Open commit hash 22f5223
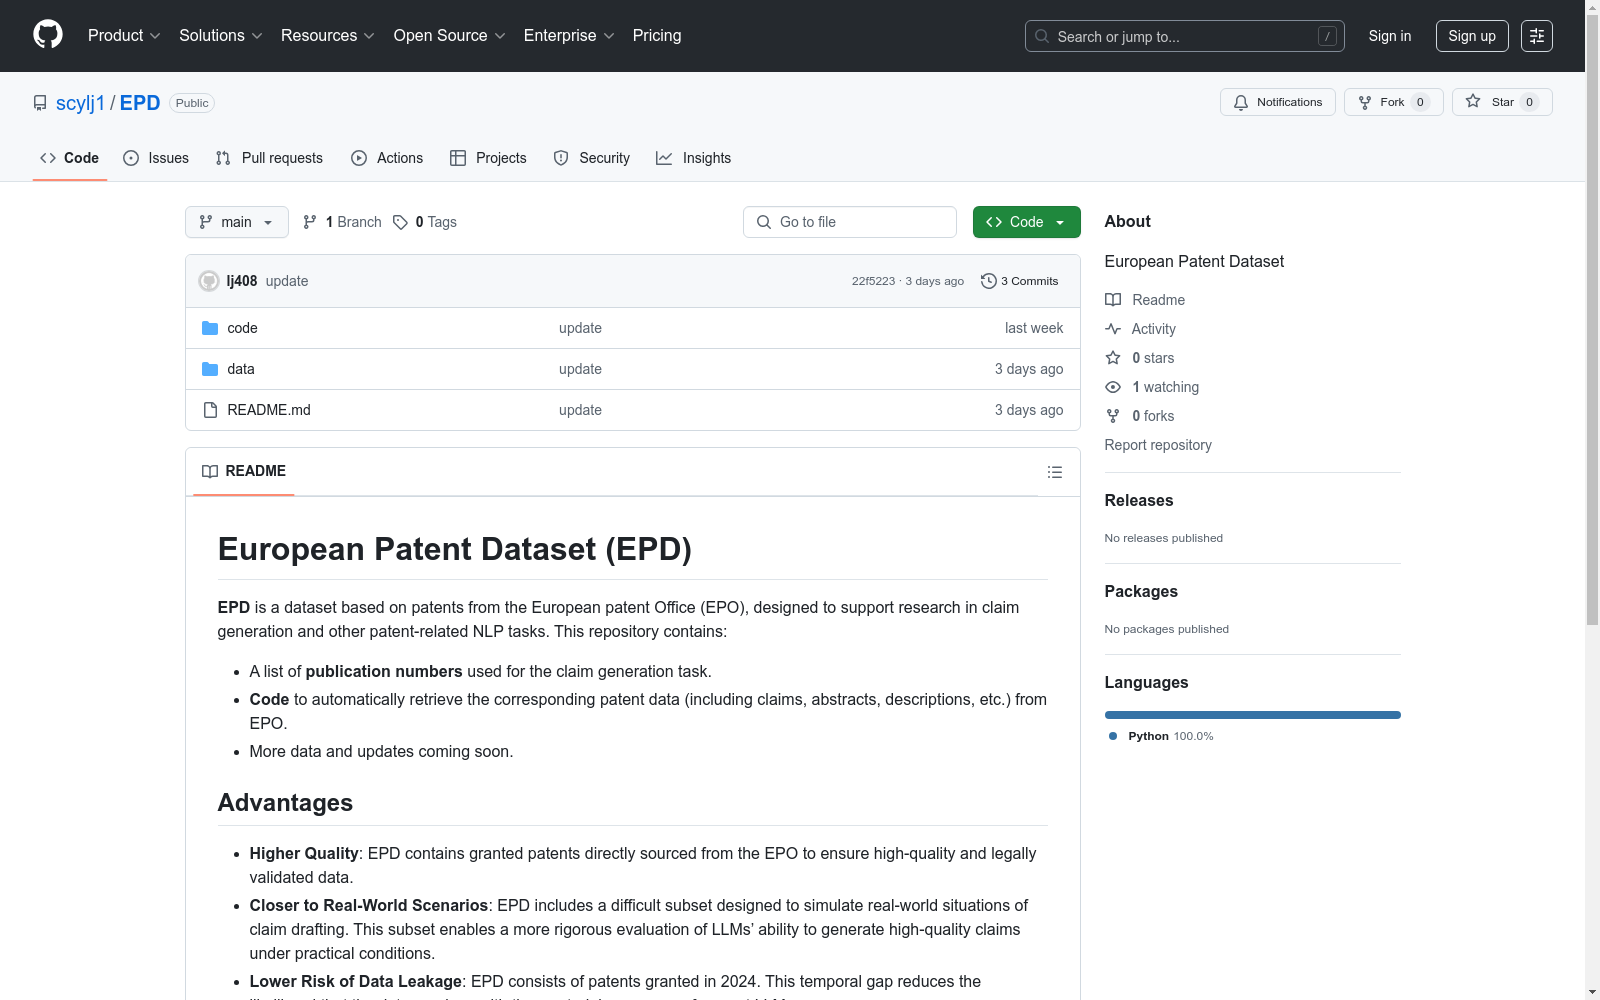The image size is (1600, 1000). pos(873,281)
